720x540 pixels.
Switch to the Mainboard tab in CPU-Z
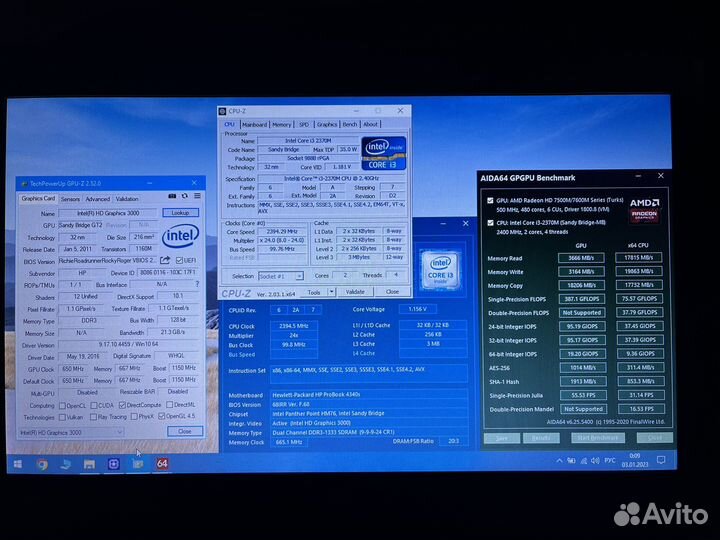(254, 124)
